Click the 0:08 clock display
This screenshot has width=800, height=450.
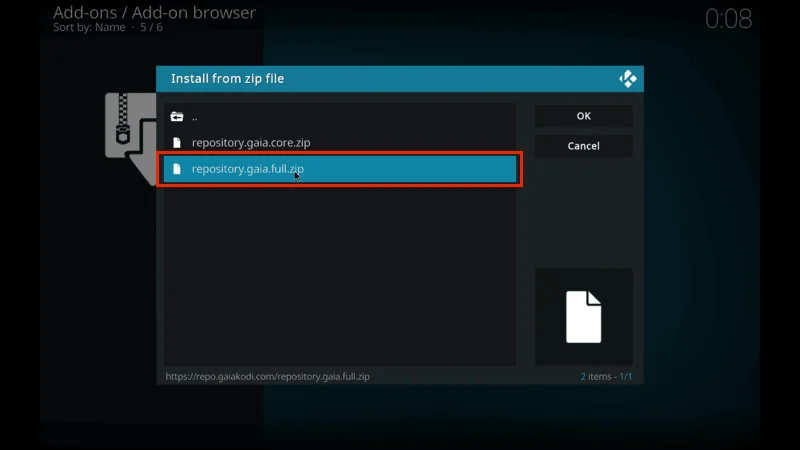pyautogui.click(x=728, y=19)
